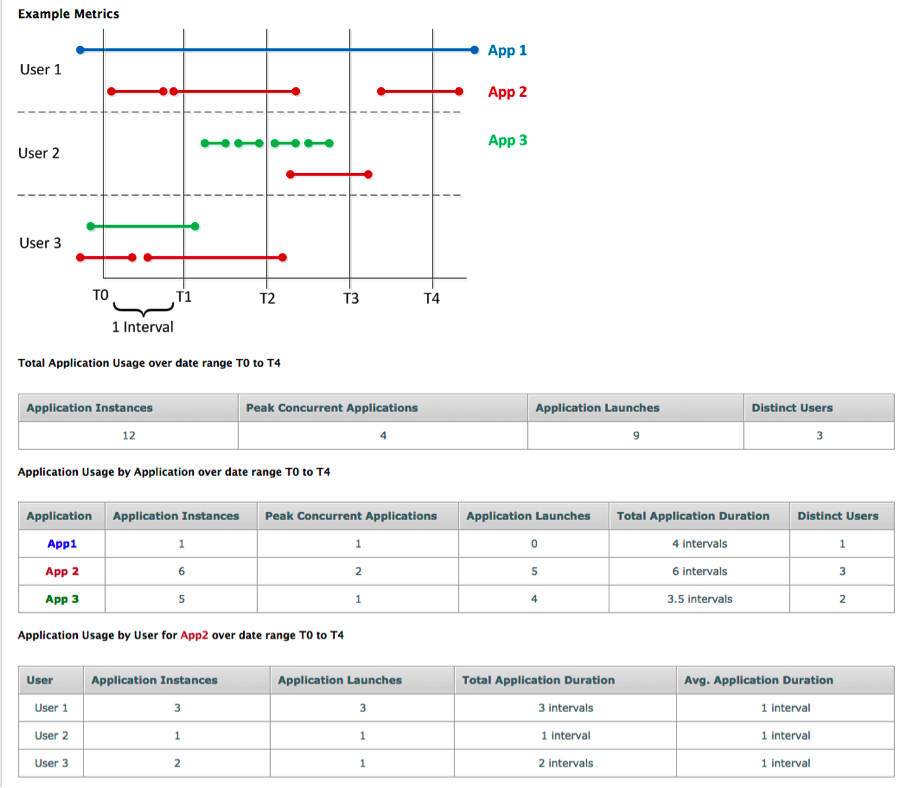900x788 pixels.
Task: Open the red App 2 link in the application table
Action: [61, 572]
